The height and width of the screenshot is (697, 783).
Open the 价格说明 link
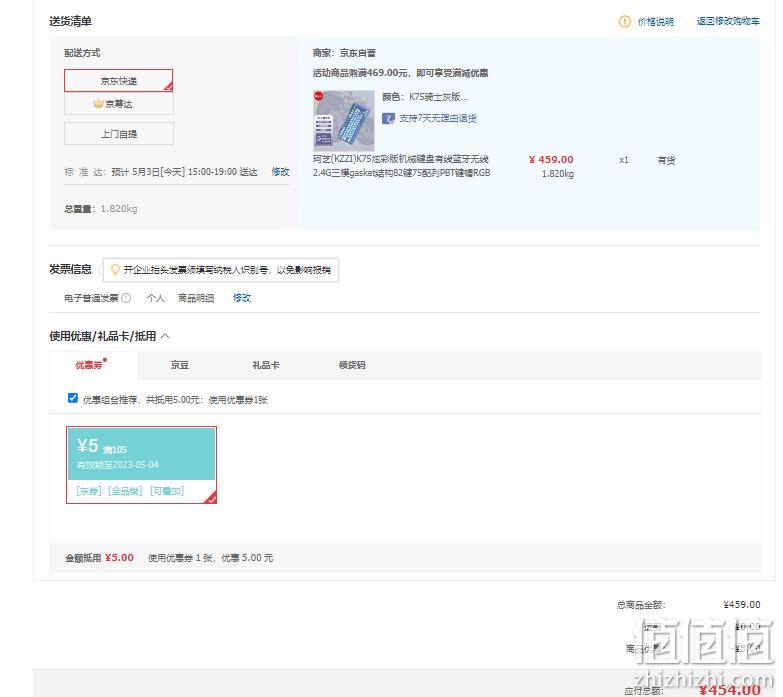[655, 22]
